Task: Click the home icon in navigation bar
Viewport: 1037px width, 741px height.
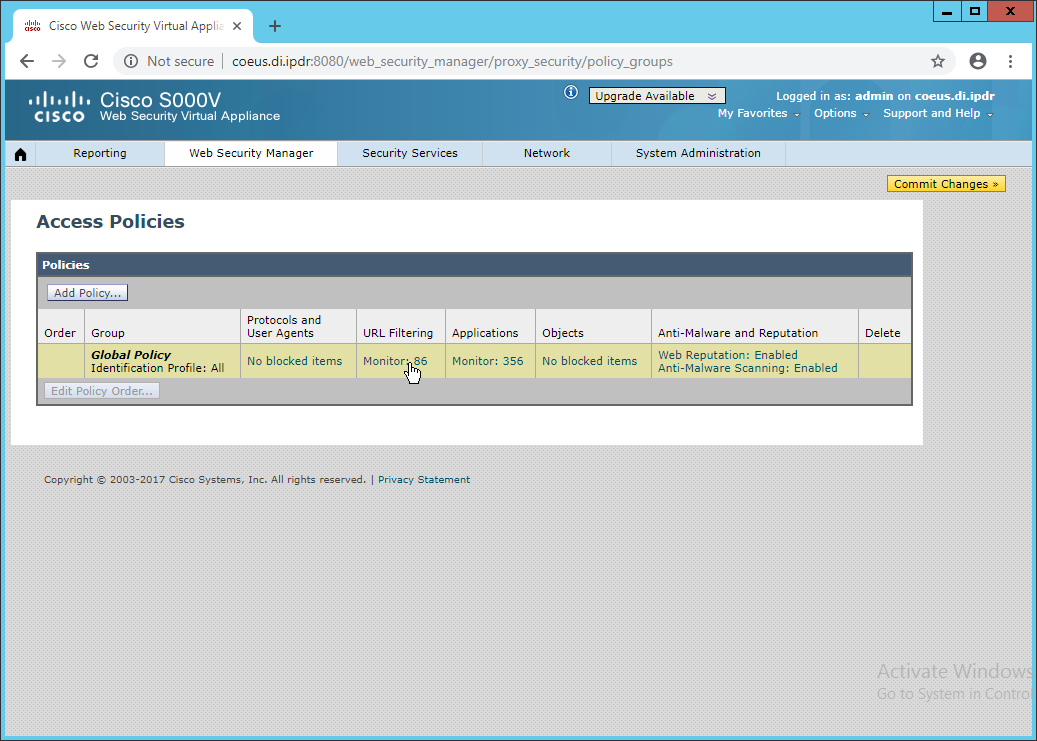Action: tap(21, 154)
